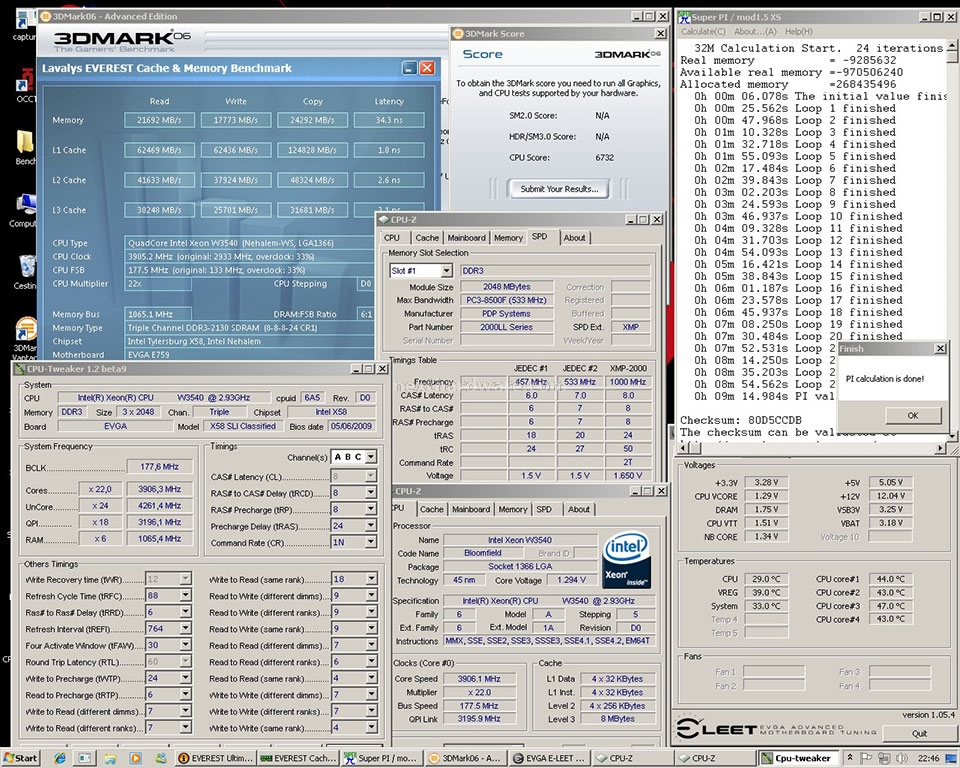The image size is (960, 768).
Task: Click the 3DMark06 title bar icon
Action: coord(45,17)
